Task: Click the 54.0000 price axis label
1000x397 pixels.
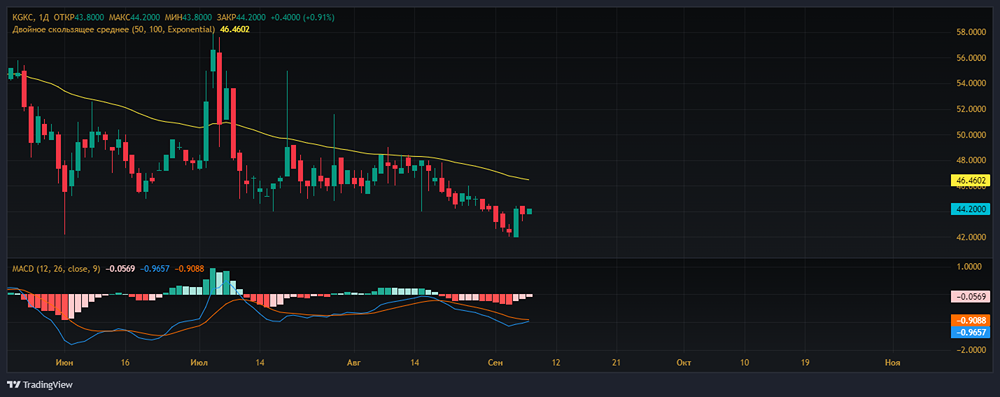Action: (x=972, y=84)
